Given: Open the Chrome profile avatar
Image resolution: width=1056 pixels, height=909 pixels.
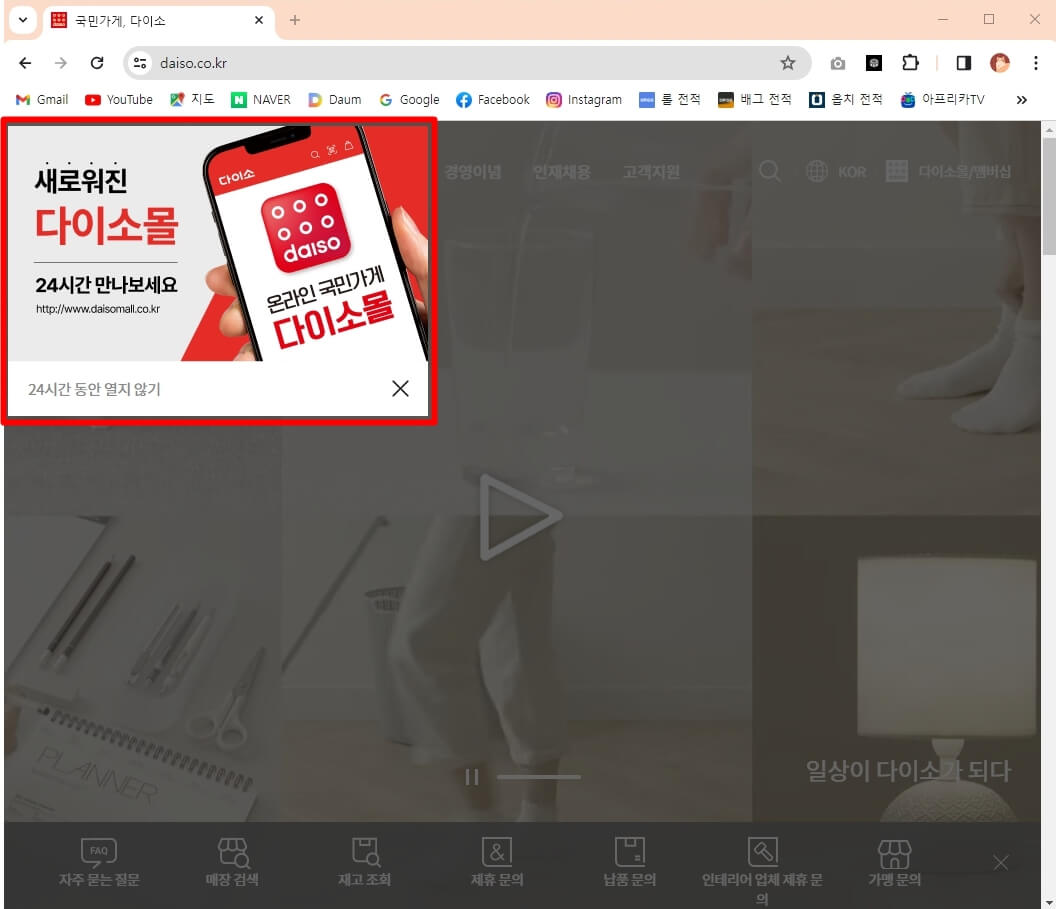Looking at the screenshot, I should pos(999,63).
